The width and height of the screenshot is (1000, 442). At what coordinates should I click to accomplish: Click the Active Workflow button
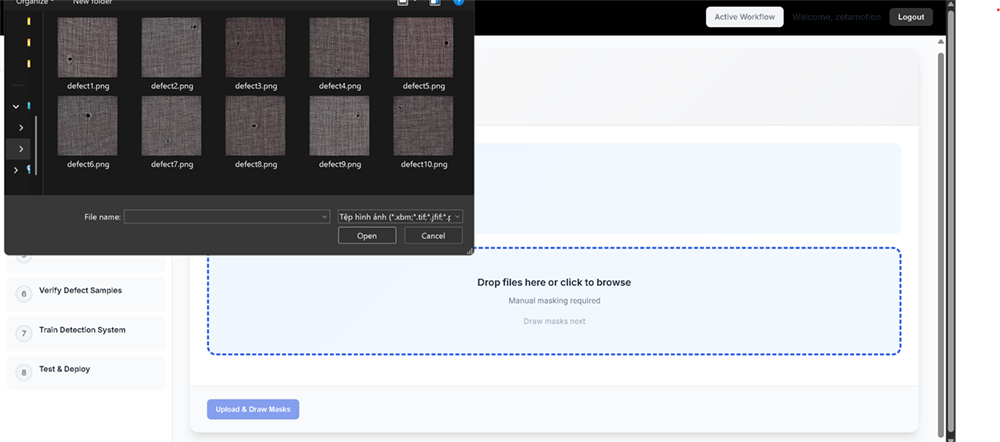coord(744,17)
